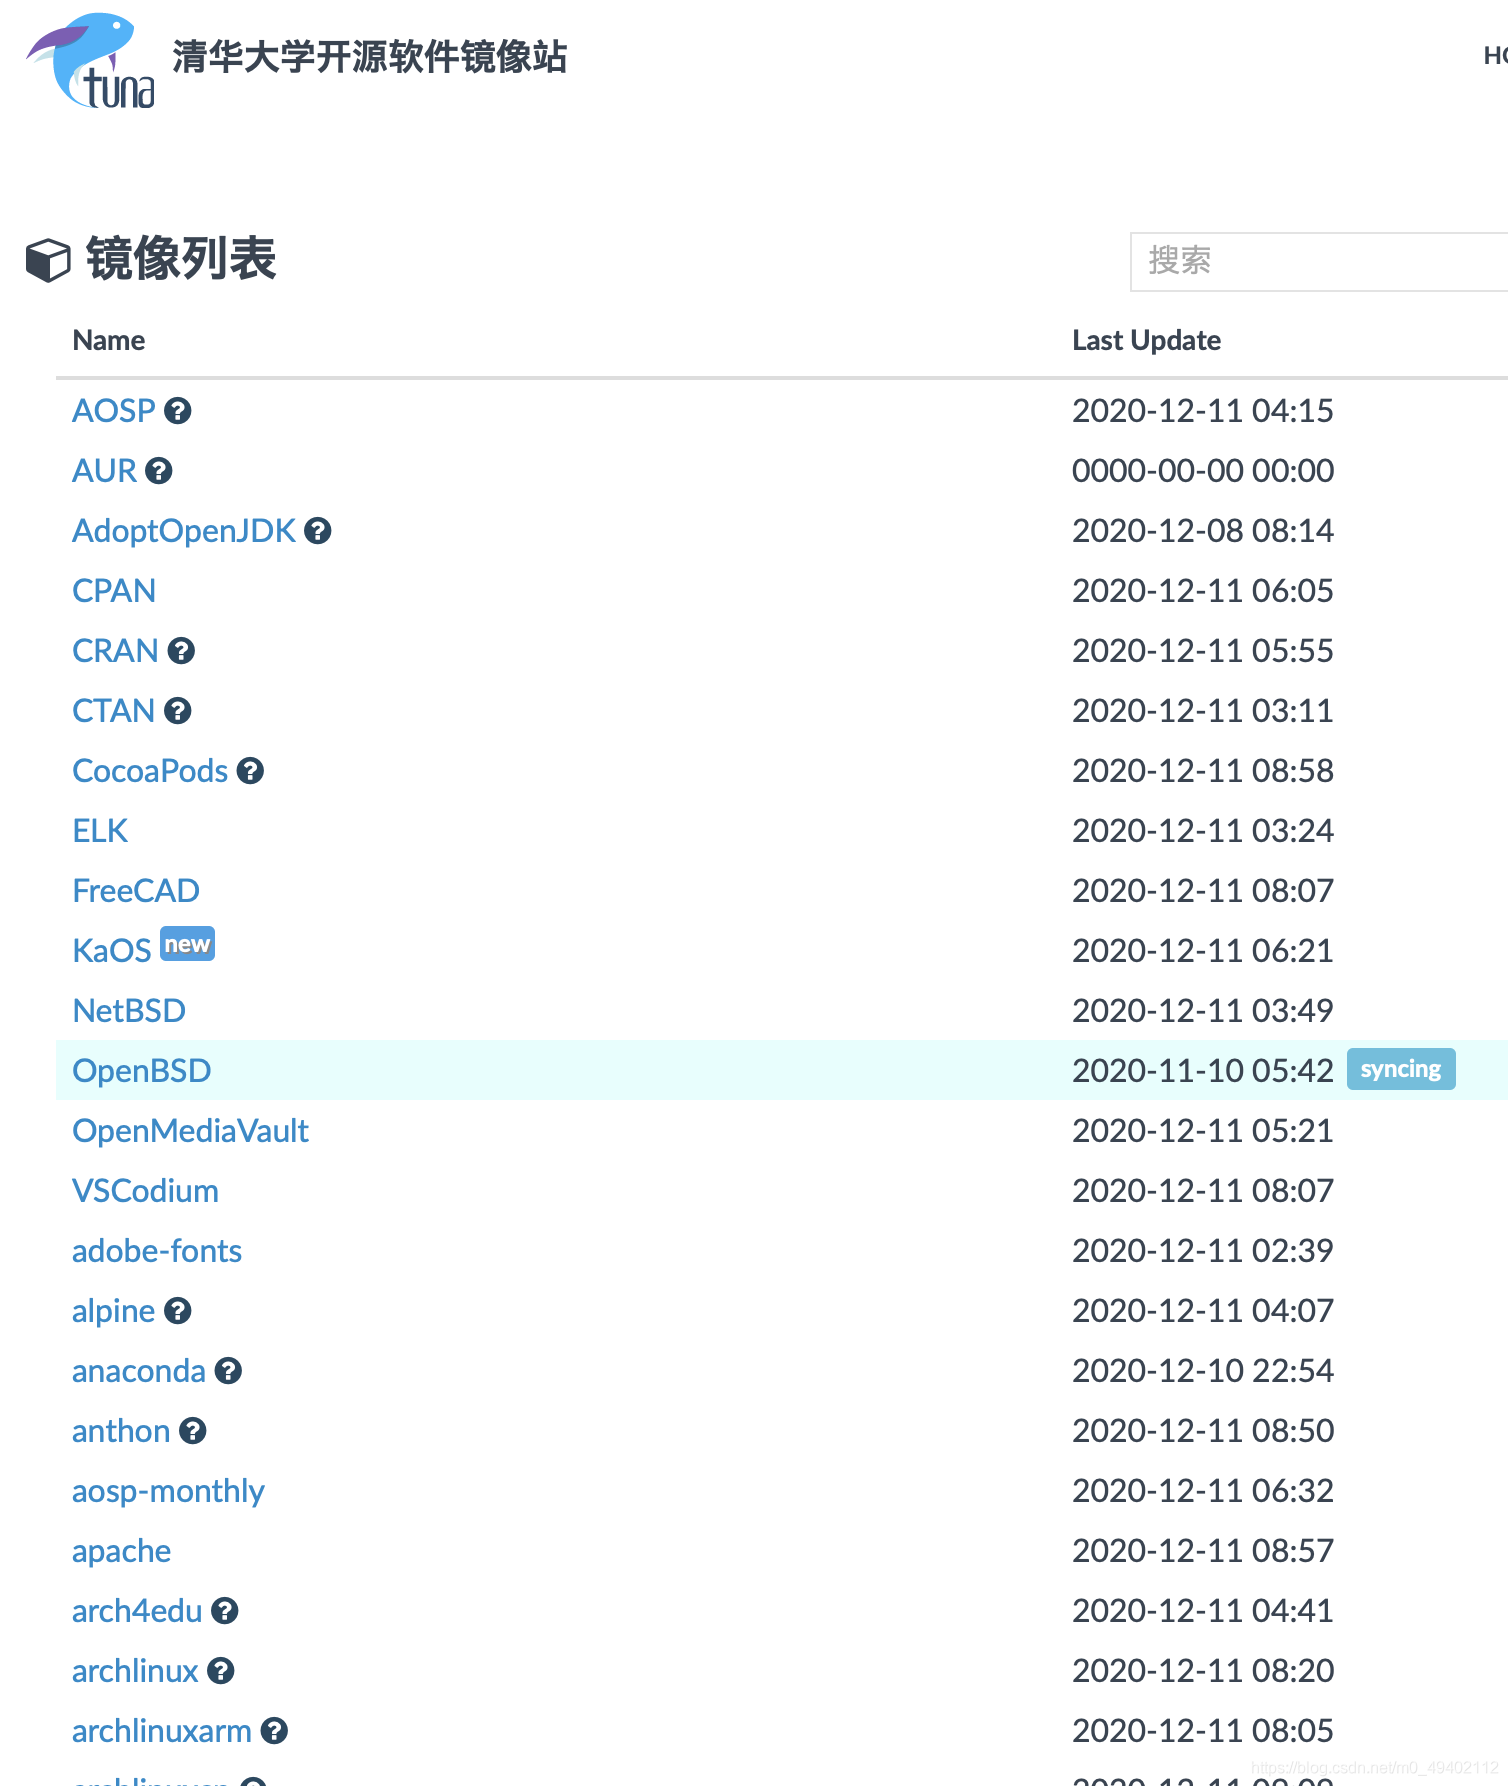Viewport: 1508px width, 1786px height.
Task: Open the CPAN mirror link
Action: (x=114, y=591)
